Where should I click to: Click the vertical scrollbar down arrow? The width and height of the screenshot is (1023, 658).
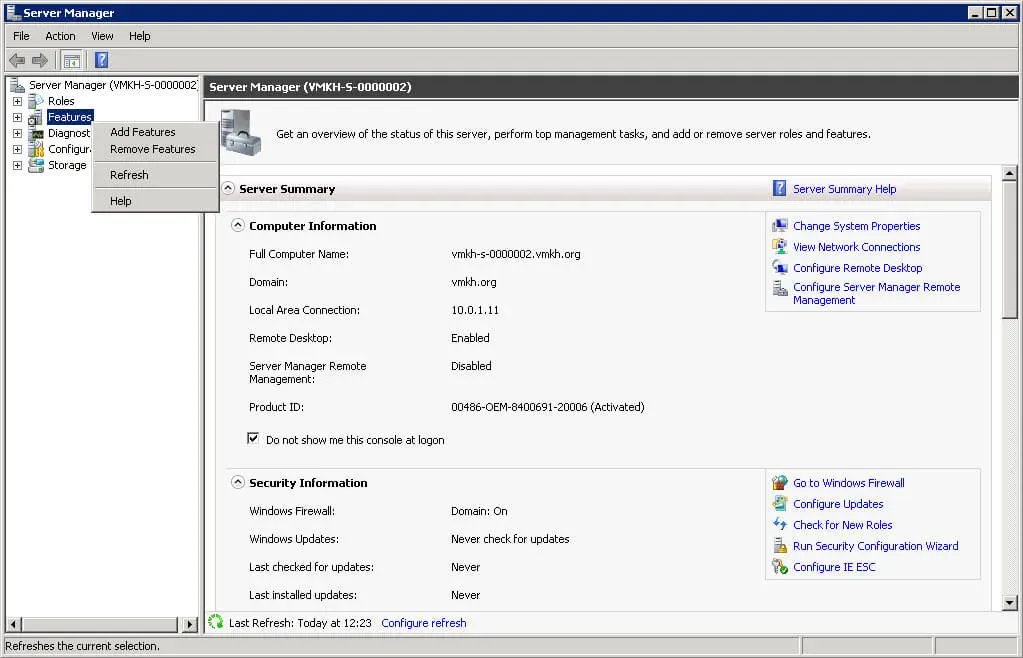click(1009, 603)
